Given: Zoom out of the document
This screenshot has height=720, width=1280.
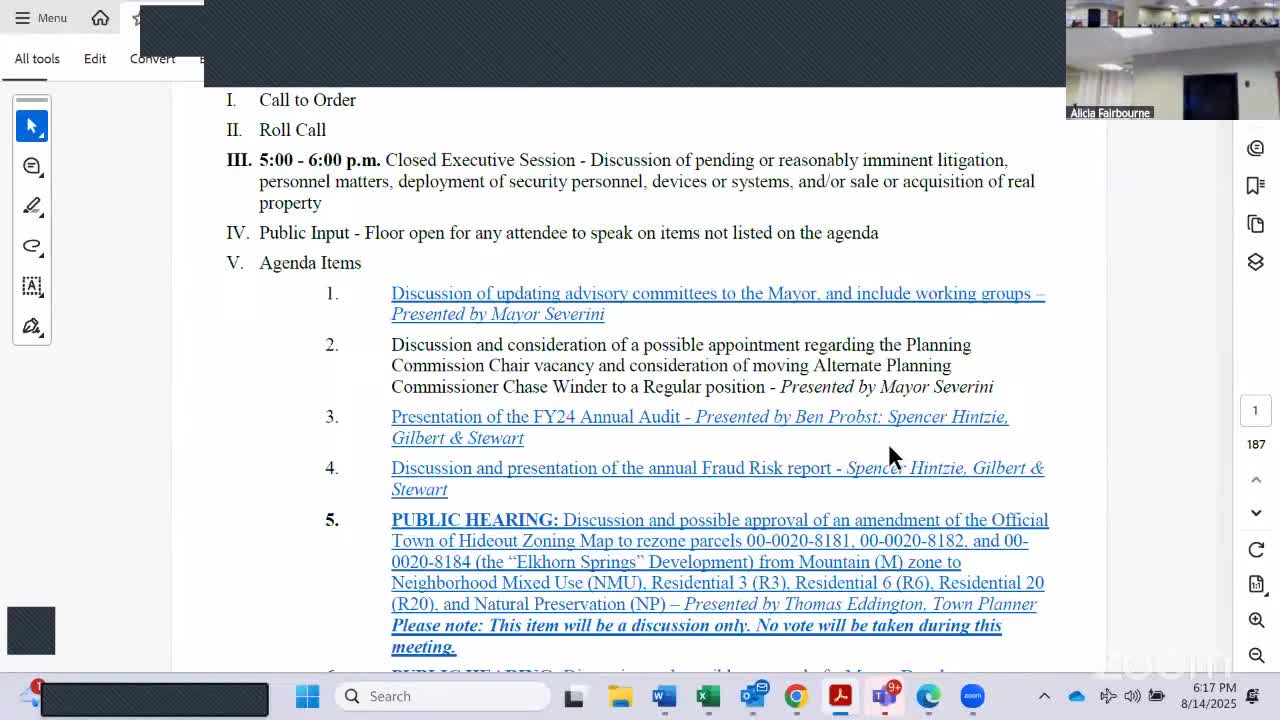Looking at the screenshot, I should click(1256, 655).
